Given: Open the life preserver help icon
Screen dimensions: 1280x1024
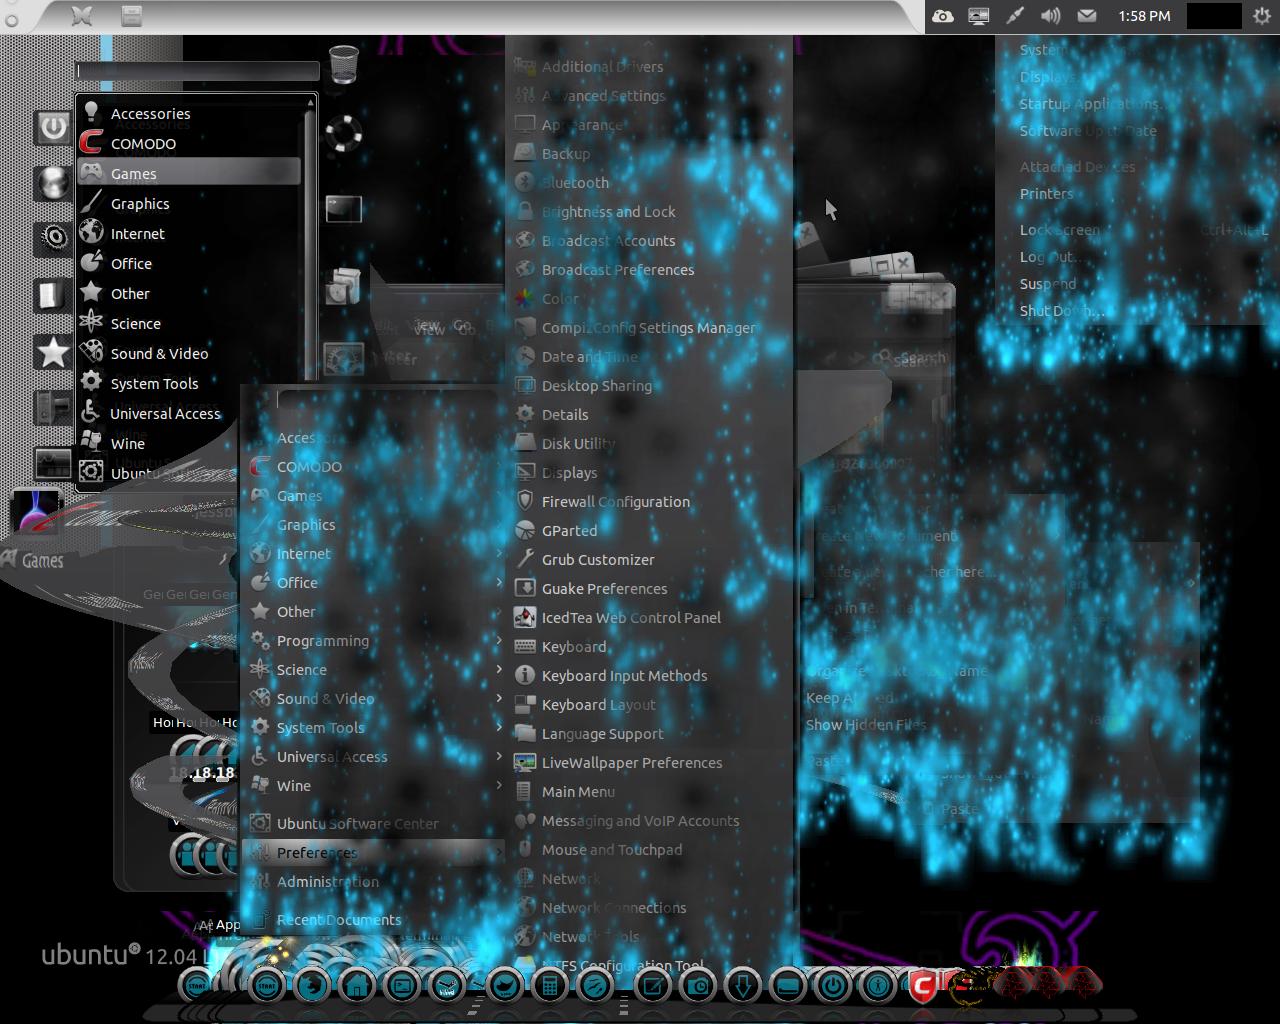Looking at the screenshot, I should pyautogui.click(x=343, y=132).
